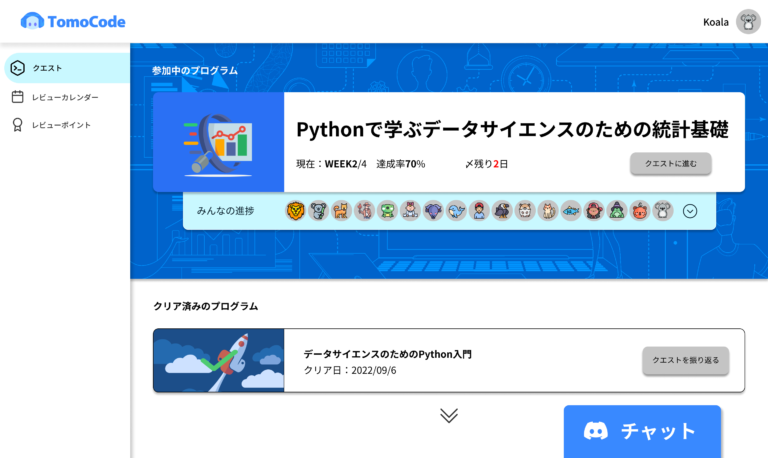768x458 pixels.
Task: Click the レビューカレンダー calendar icon
Action: (x=18, y=96)
